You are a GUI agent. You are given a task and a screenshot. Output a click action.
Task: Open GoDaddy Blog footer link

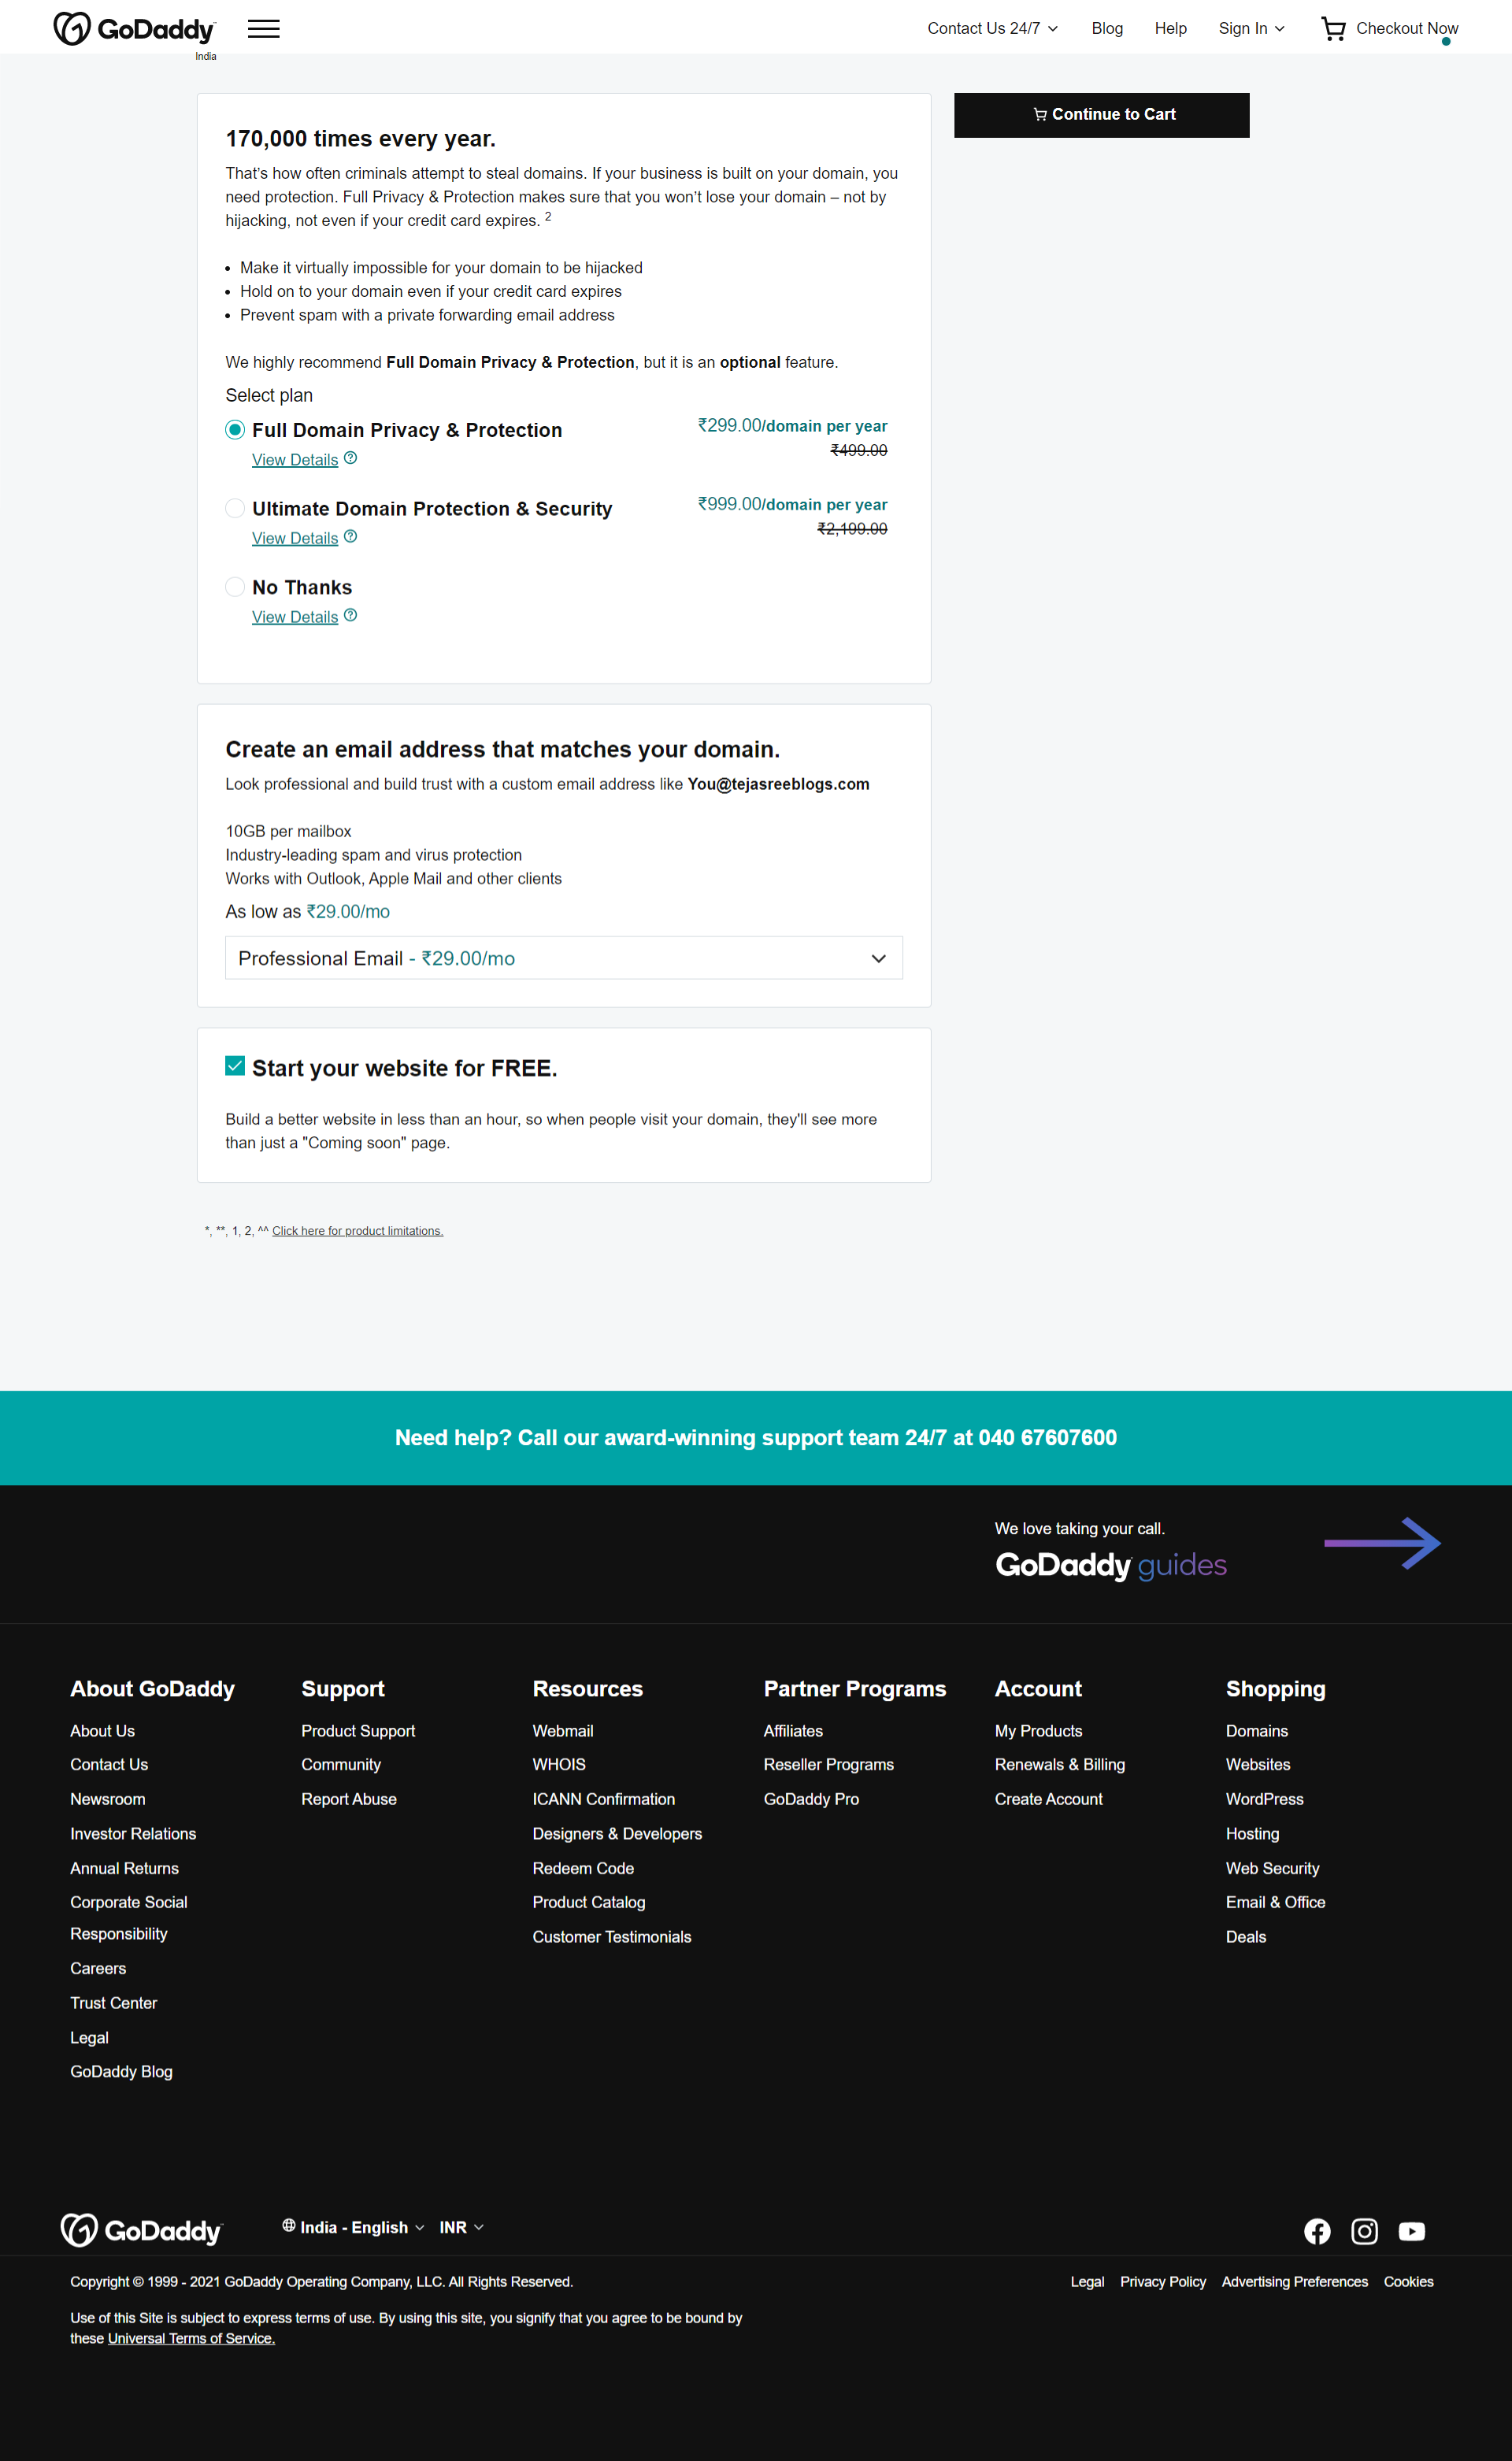tap(121, 2071)
